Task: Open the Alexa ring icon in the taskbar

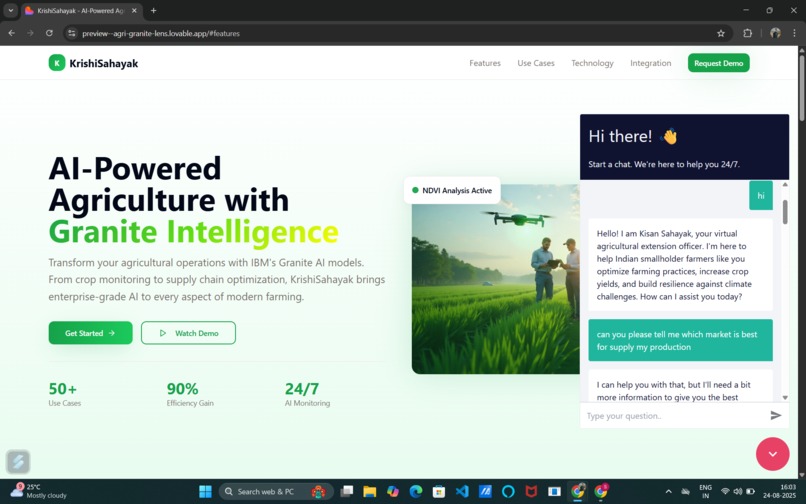Action: tap(508, 491)
